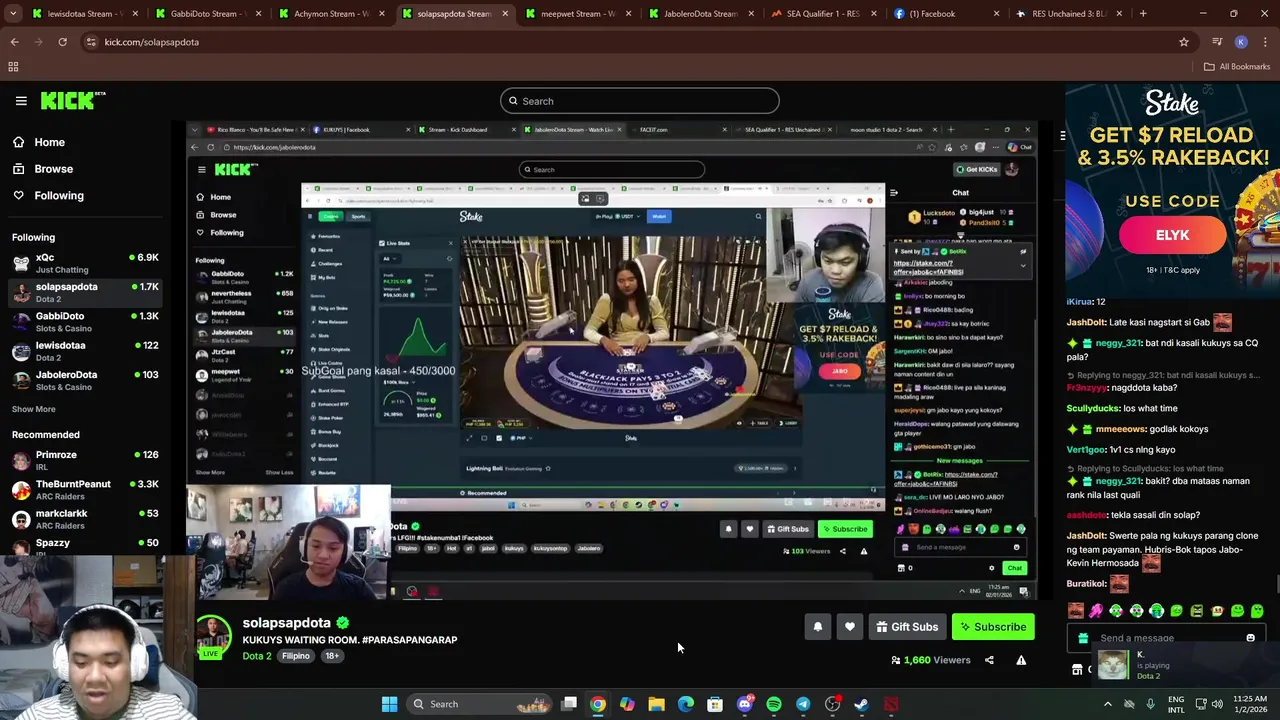Screen dimensions: 1280x720
Task: Open All Bookmarks folder
Action: click(1237, 67)
